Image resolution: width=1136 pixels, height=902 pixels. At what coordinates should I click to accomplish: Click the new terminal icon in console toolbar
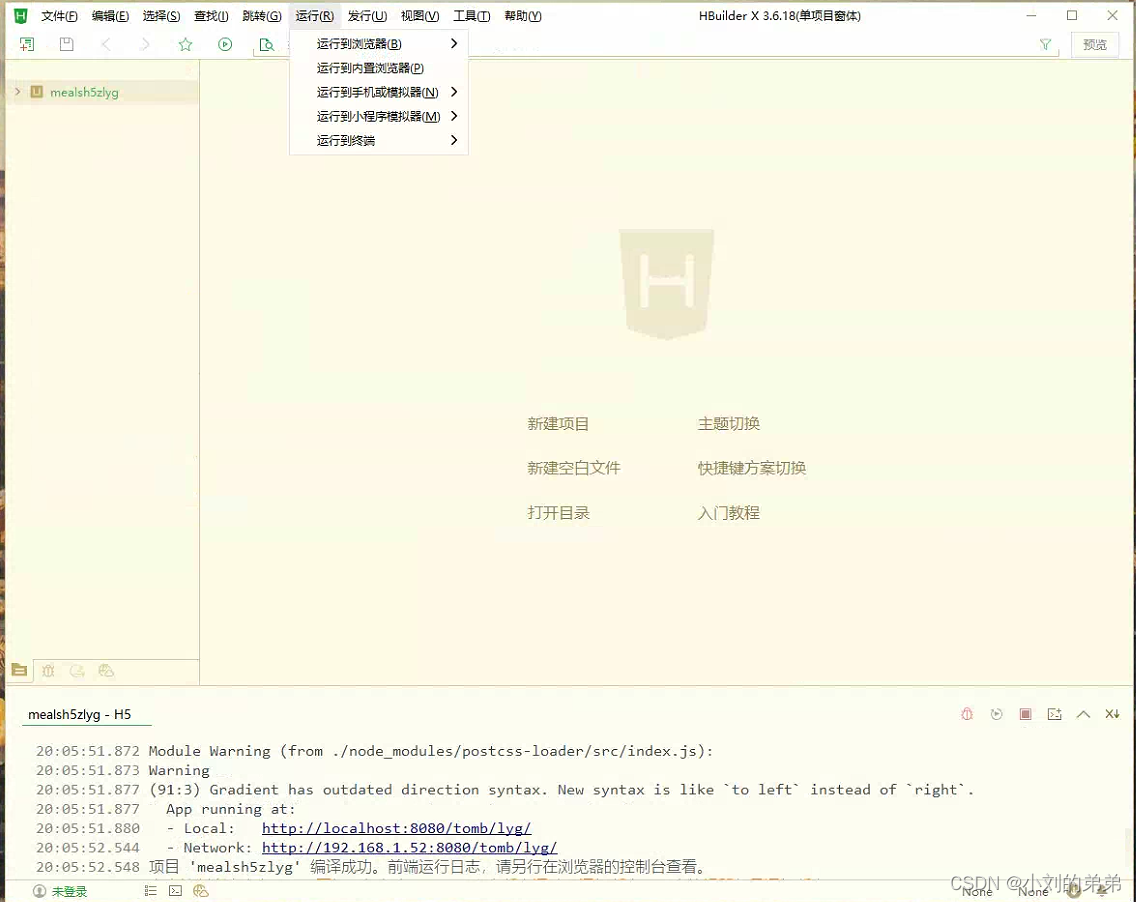pyautogui.click(x=1055, y=714)
